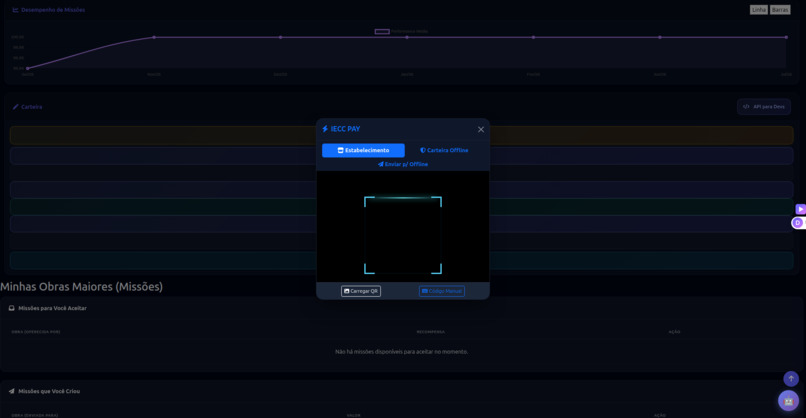The width and height of the screenshot is (806, 418).
Task: Click the lightning bolt IECC PAY icon
Action: point(325,129)
